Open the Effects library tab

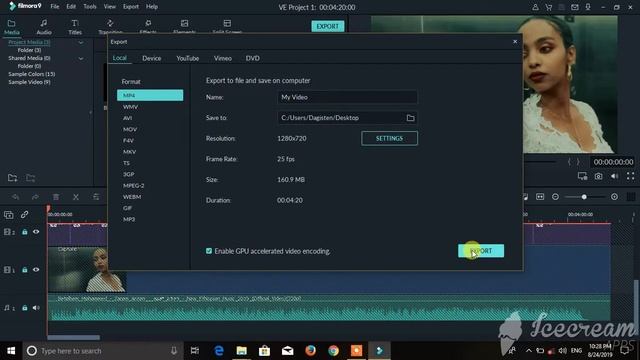(148, 27)
